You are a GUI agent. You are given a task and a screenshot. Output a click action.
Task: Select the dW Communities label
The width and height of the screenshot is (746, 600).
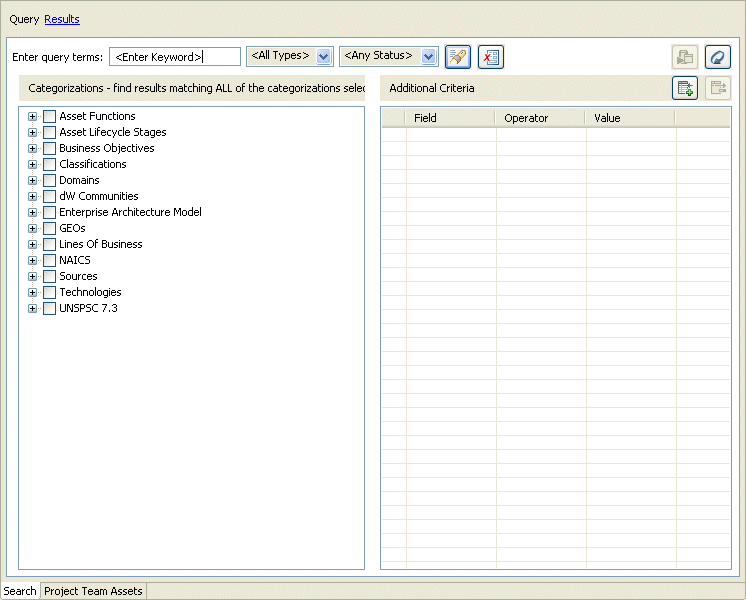(99, 196)
